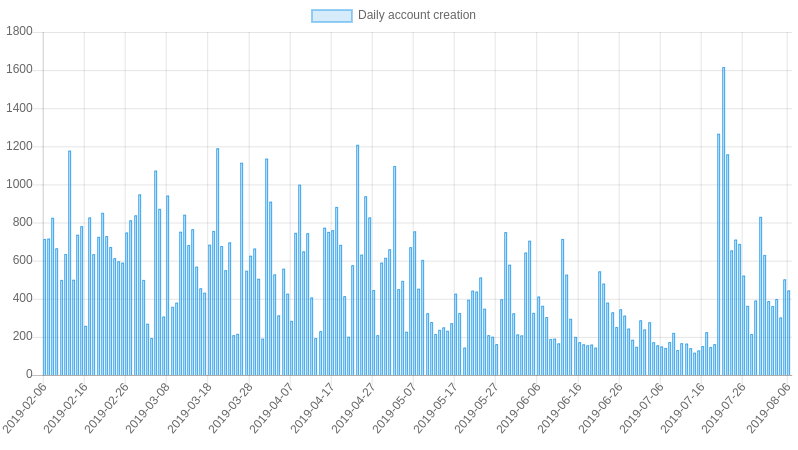Click x-axis date 2019-02-06
Viewport: 798px width, 450px height.
[25, 408]
